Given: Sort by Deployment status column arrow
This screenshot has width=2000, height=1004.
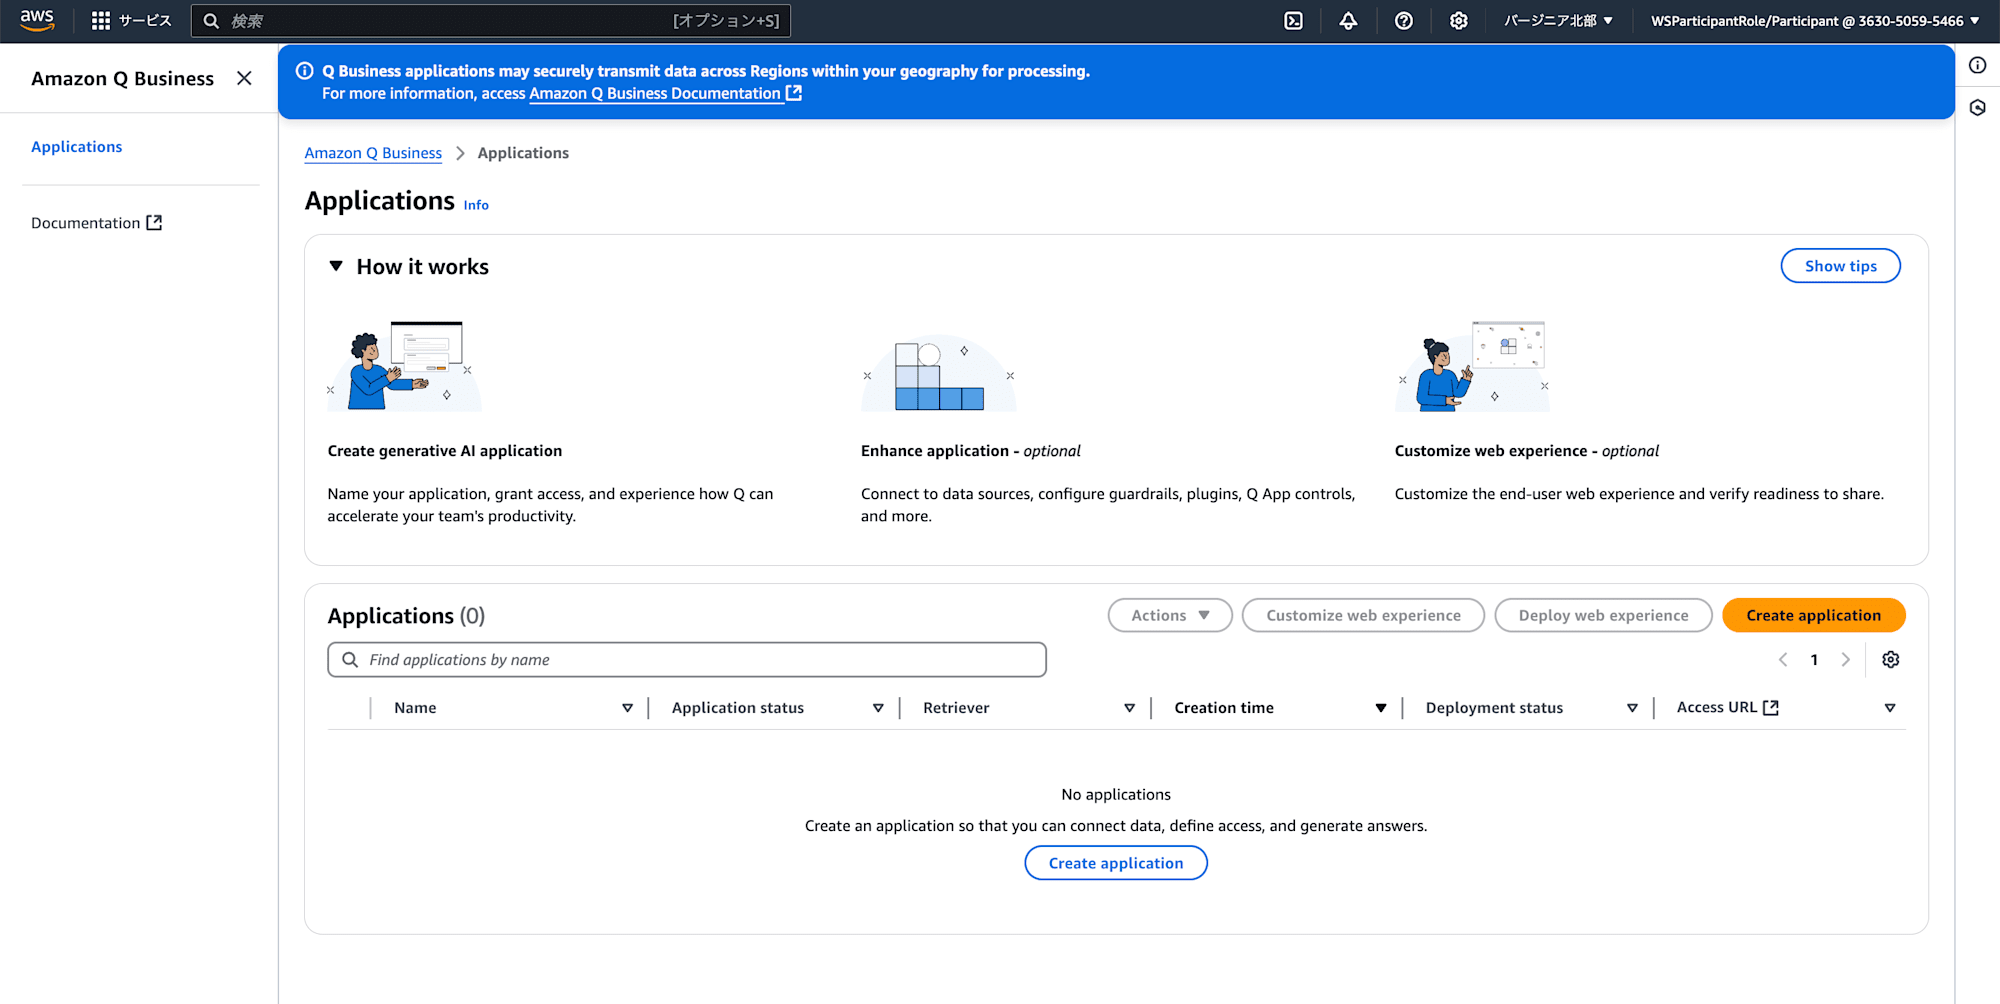Looking at the screenshot, I should [x=1632, y=708].
